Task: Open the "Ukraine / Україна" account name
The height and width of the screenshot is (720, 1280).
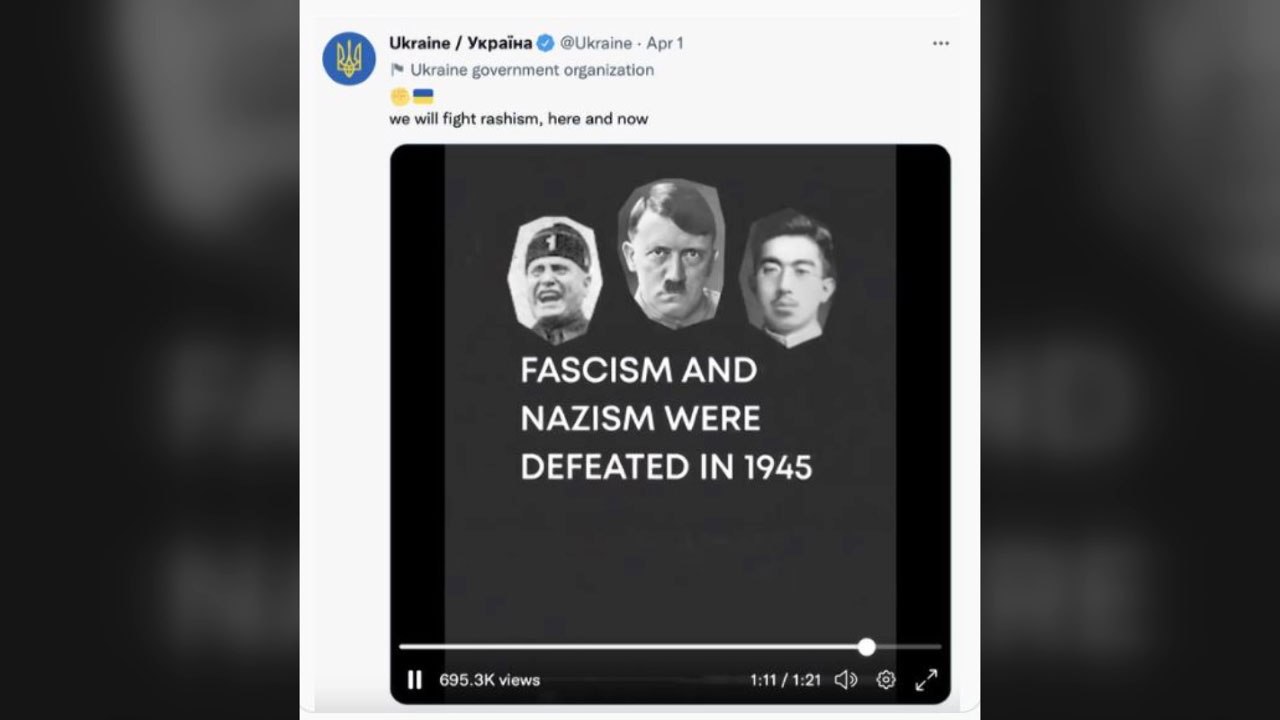Action: click(459, 43)
